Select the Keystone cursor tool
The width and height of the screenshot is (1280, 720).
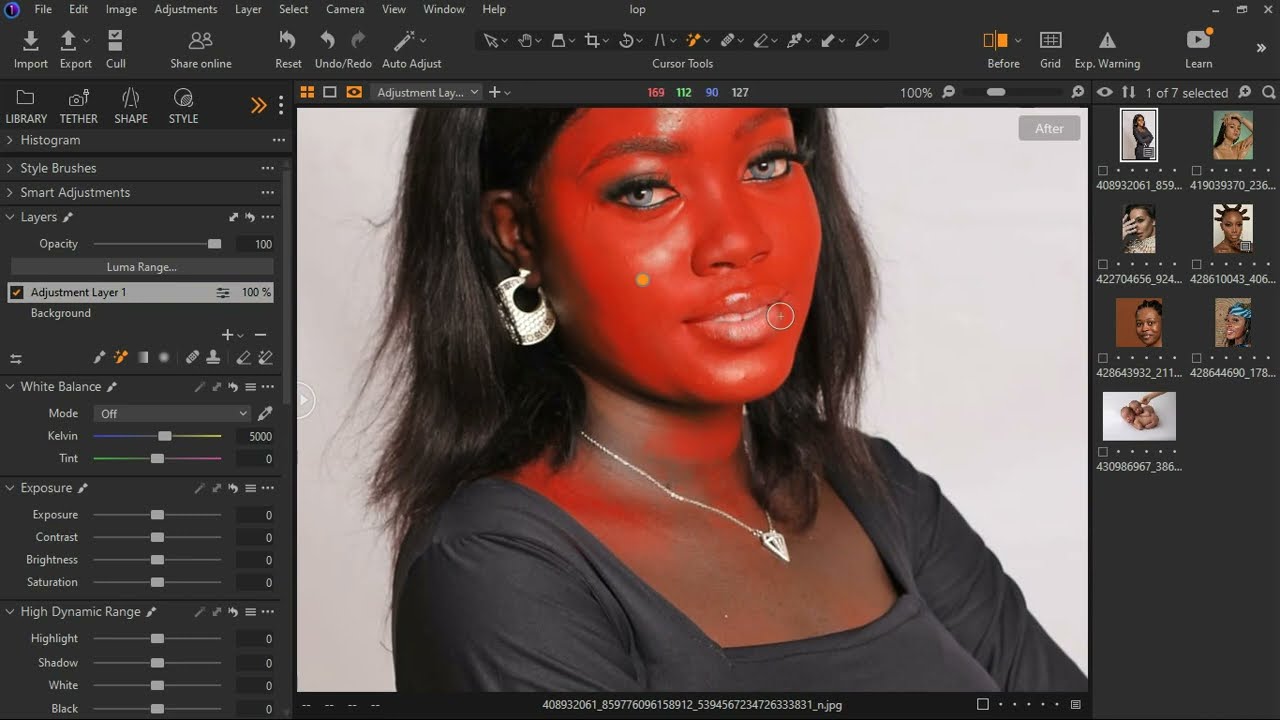(x=659, y=40)
